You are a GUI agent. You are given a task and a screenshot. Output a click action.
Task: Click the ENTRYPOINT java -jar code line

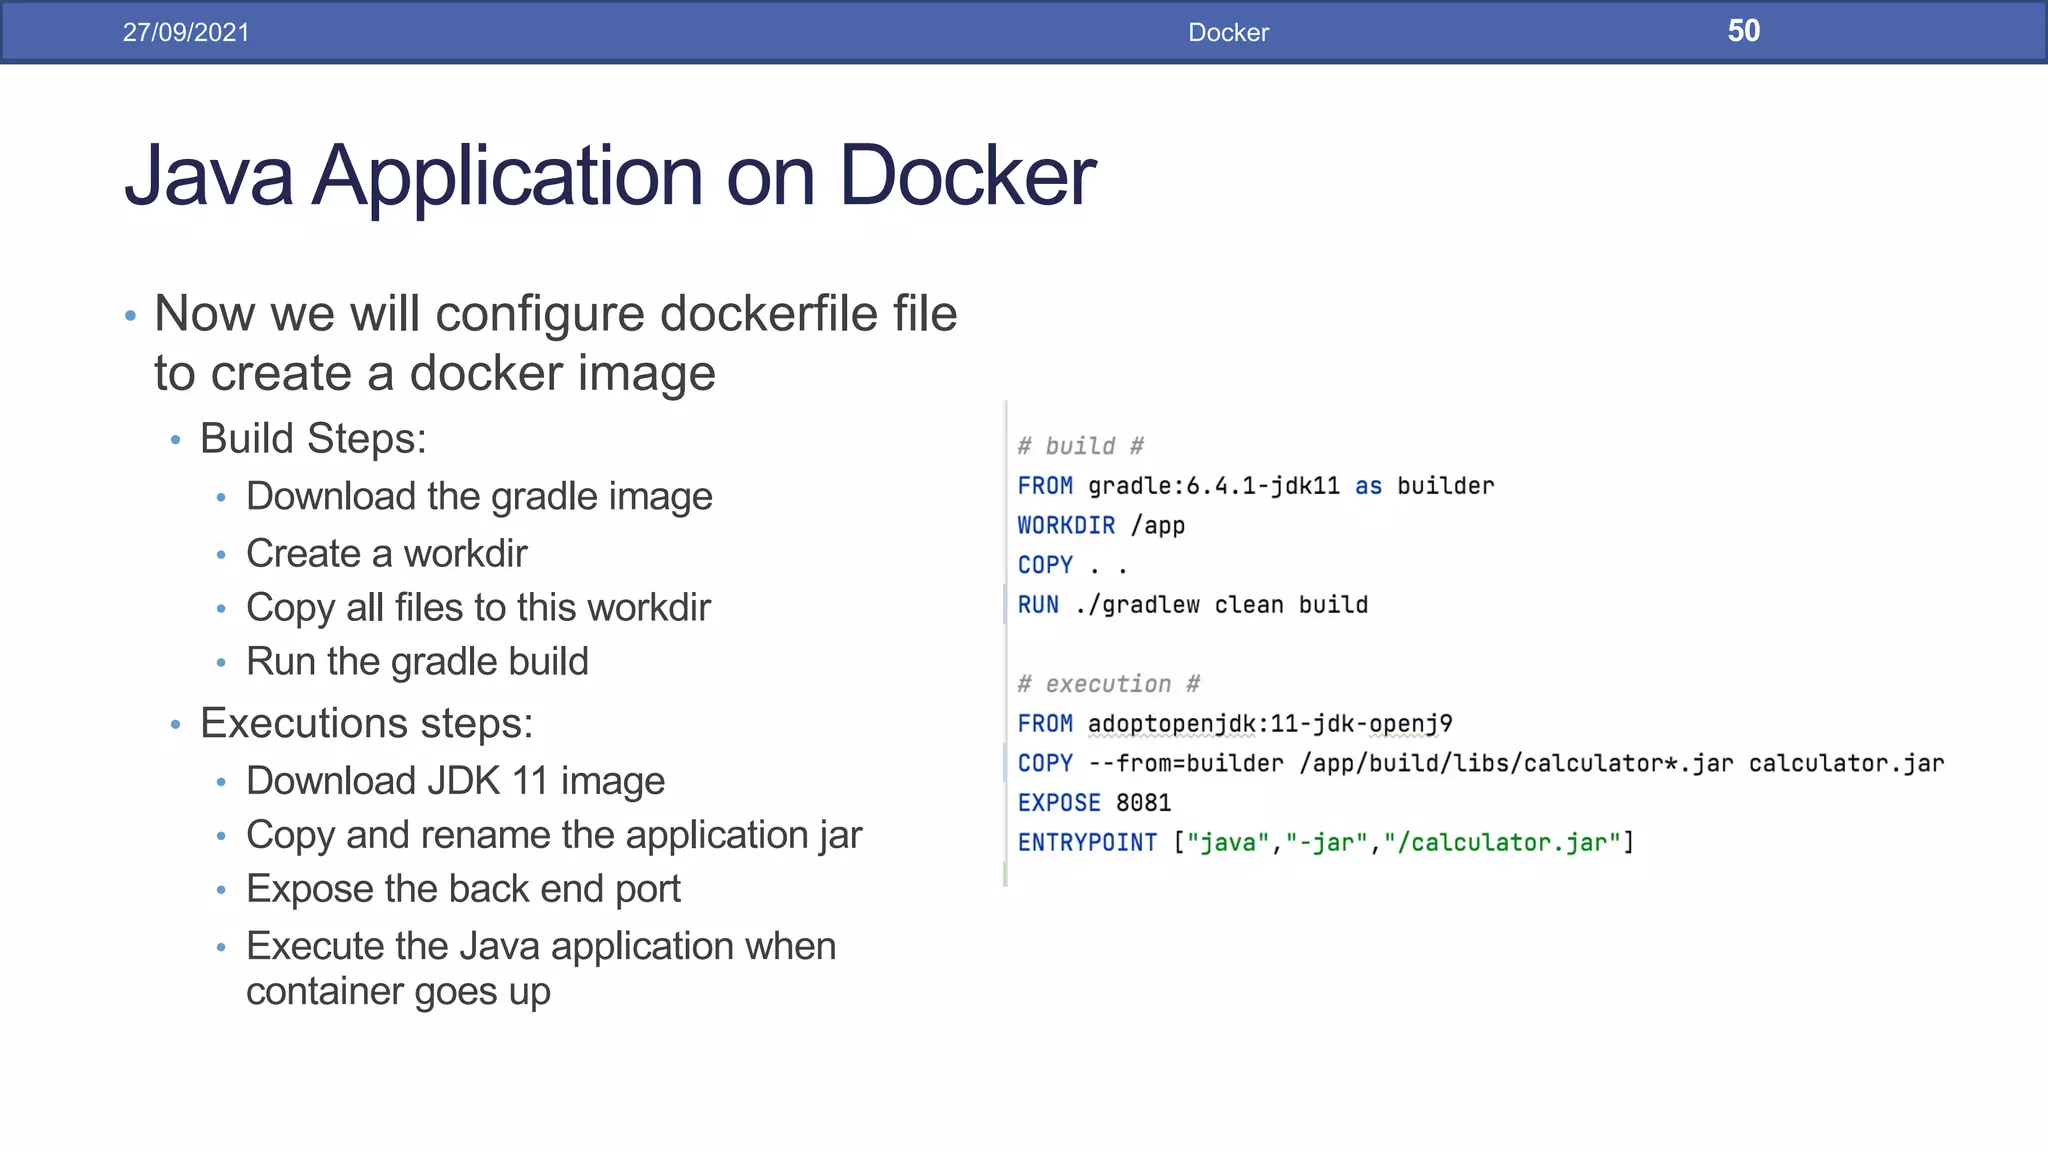pyautogui.click(x=1325, y=842)
